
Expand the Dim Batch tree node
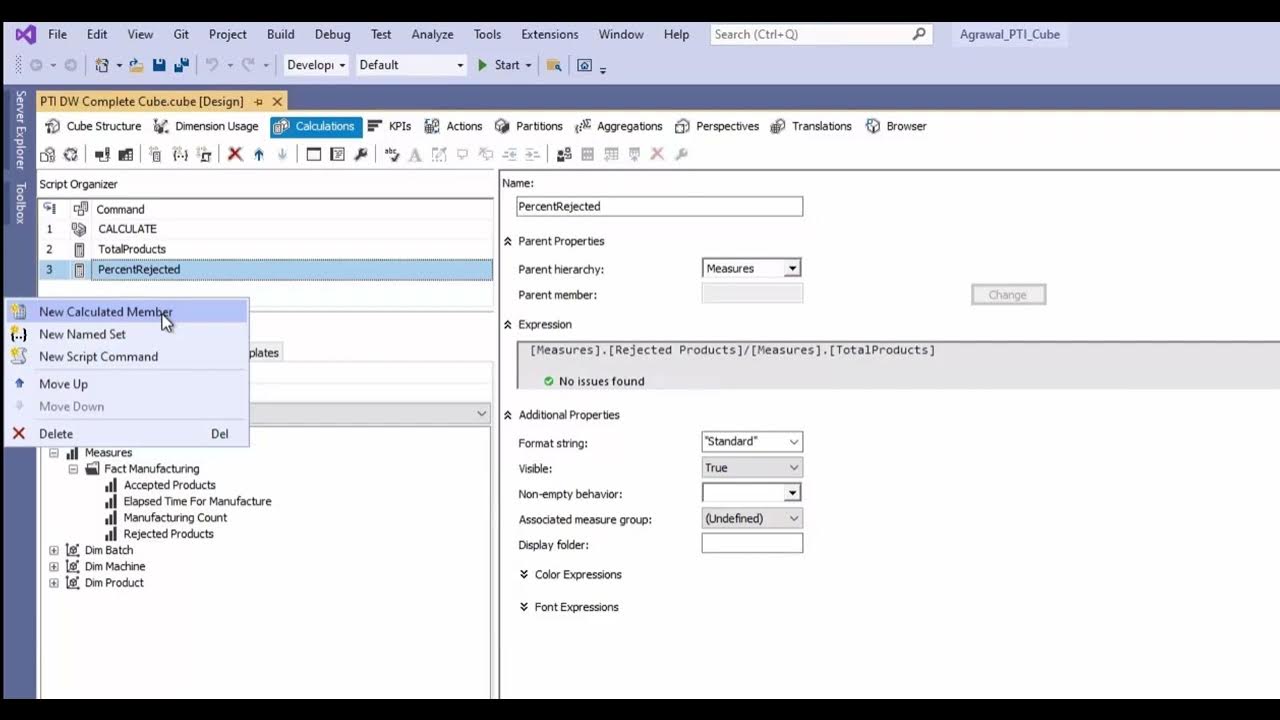pyautogui.click(x=54, y=550)
